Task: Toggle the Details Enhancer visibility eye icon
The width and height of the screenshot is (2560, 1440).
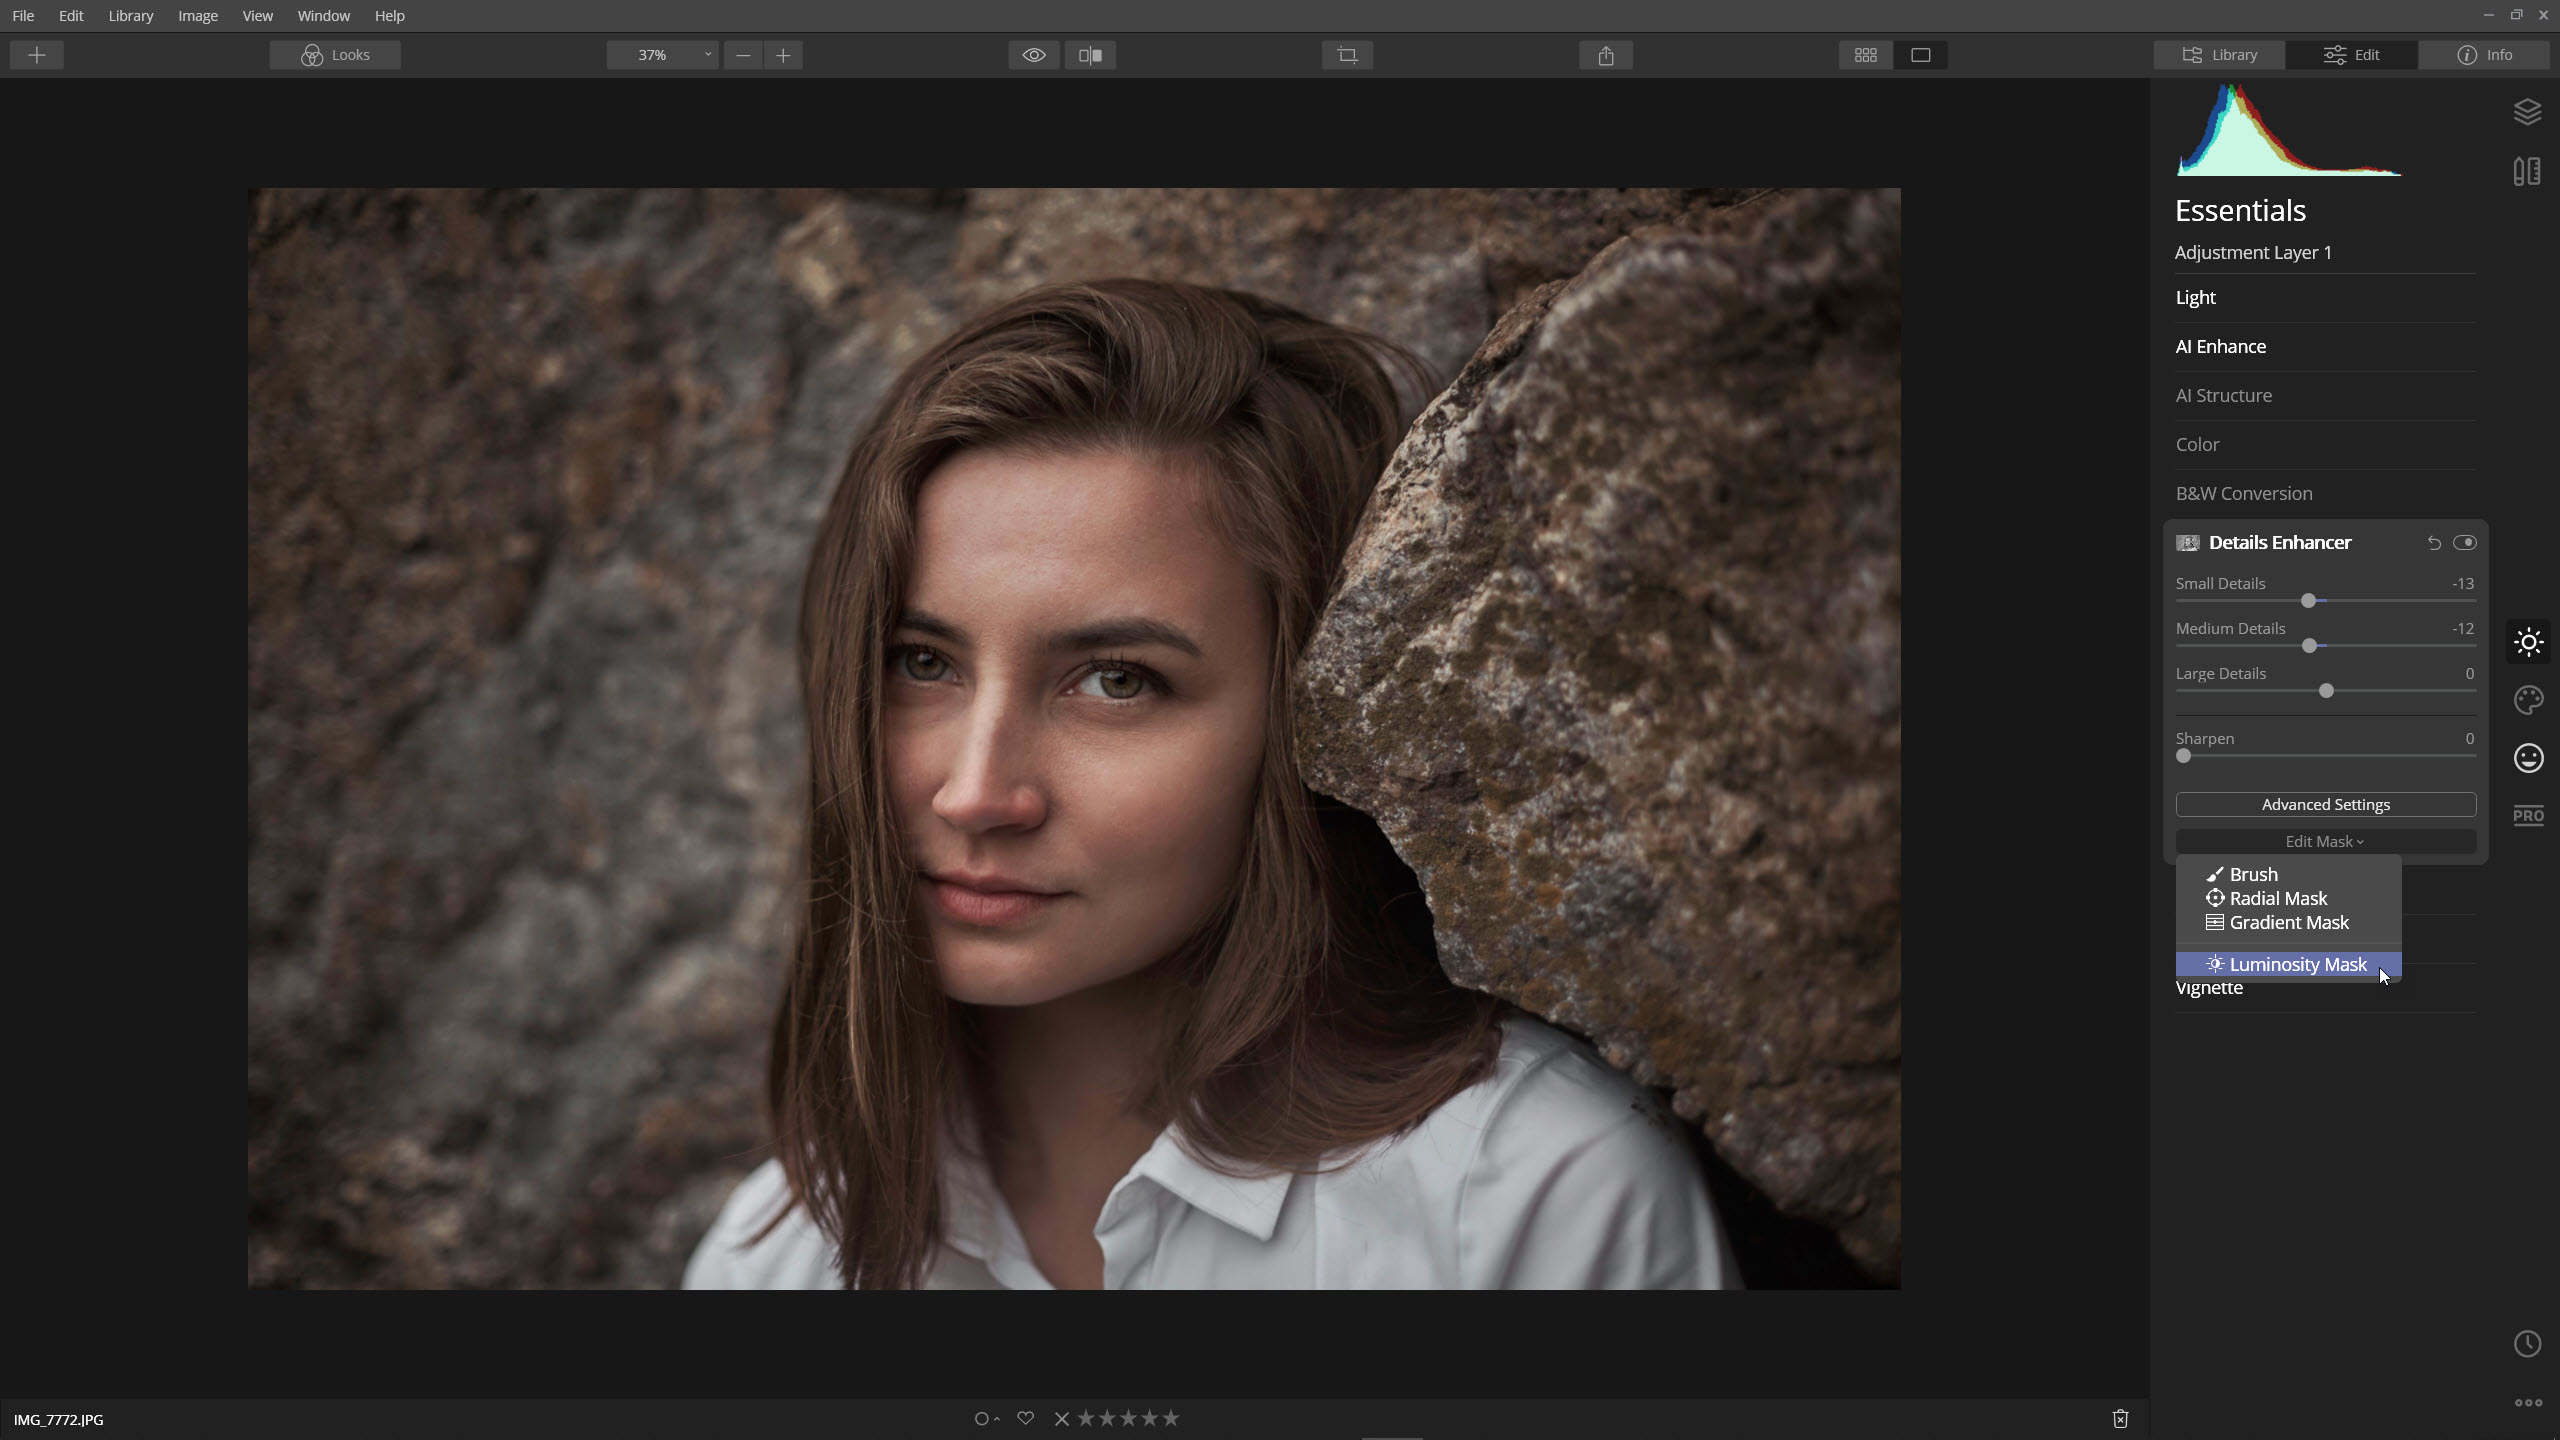Action: tap(2467, 542)
